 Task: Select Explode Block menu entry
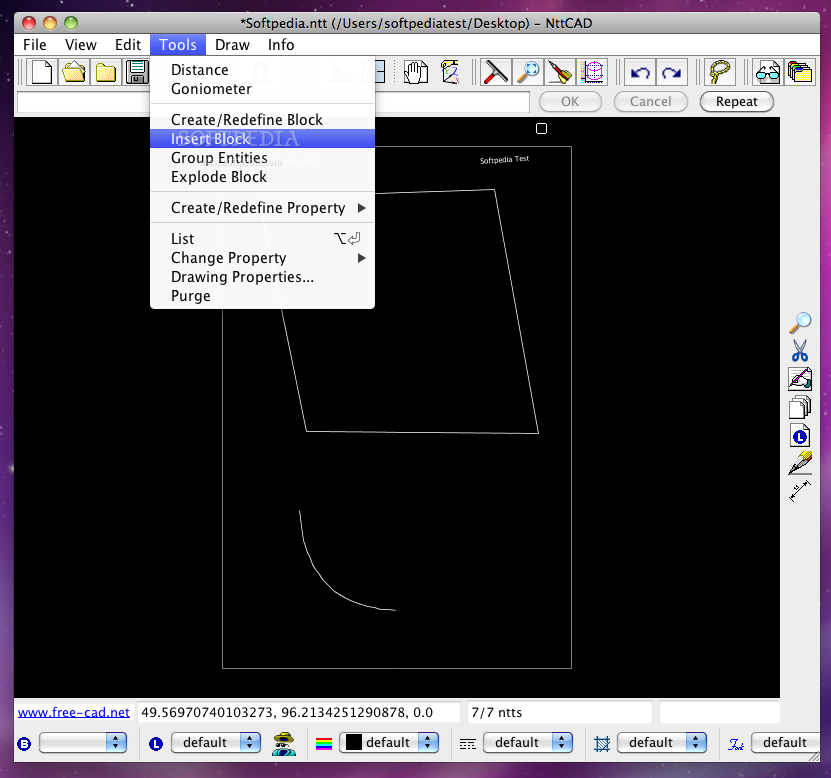[x=262, y=177]
